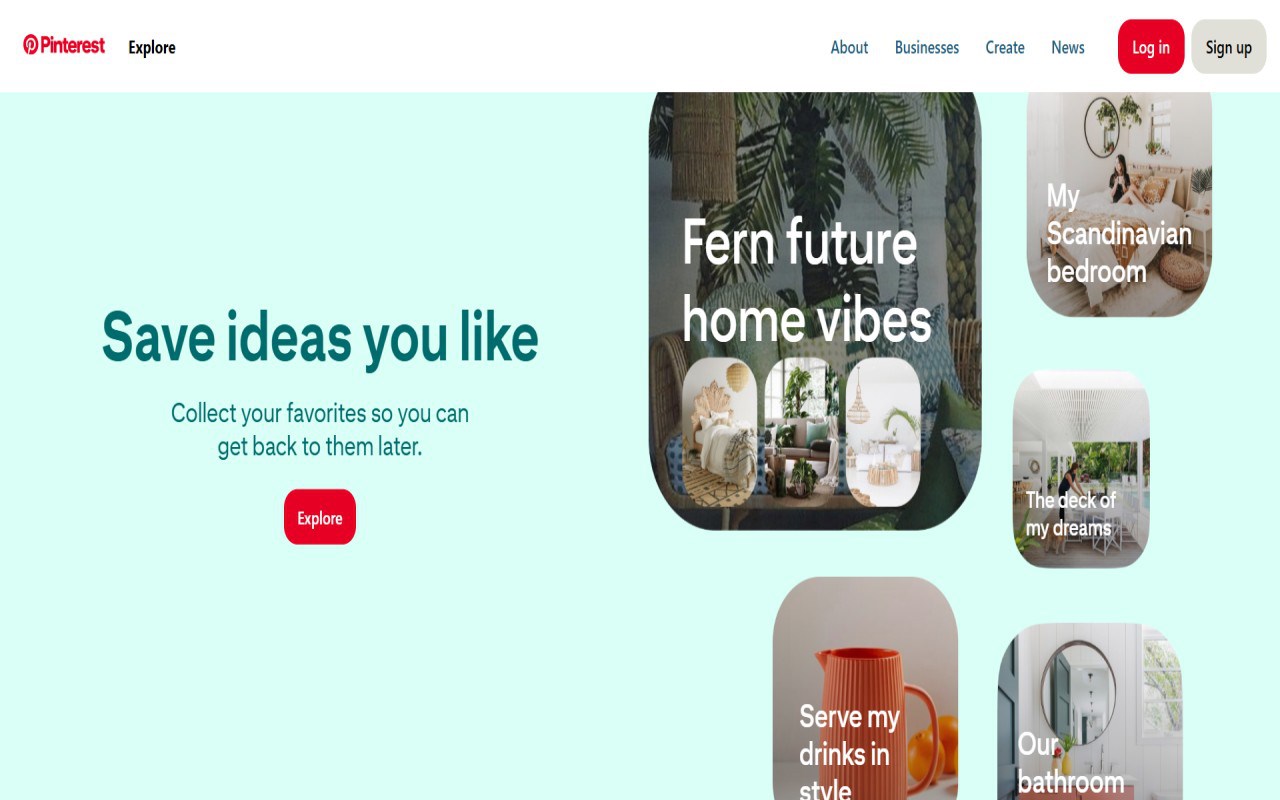This screenshot has height=800, width=1280.
Task: Click the Pinterest logo icon
Action: click(31, 45)
